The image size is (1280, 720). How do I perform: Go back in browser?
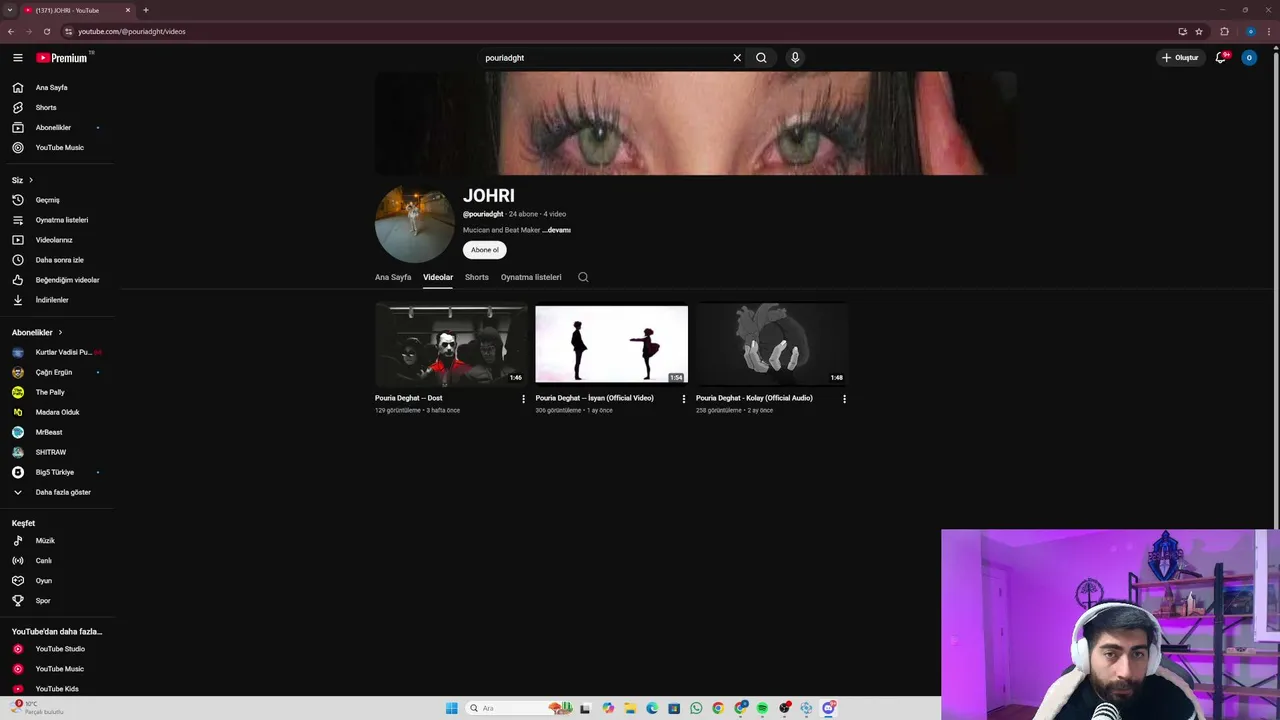pos(11,31)
